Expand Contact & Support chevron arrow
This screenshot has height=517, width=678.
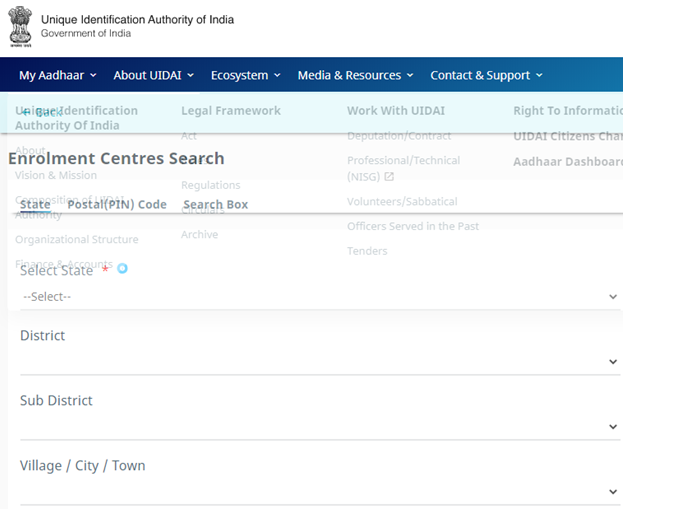tap(539, 75)
